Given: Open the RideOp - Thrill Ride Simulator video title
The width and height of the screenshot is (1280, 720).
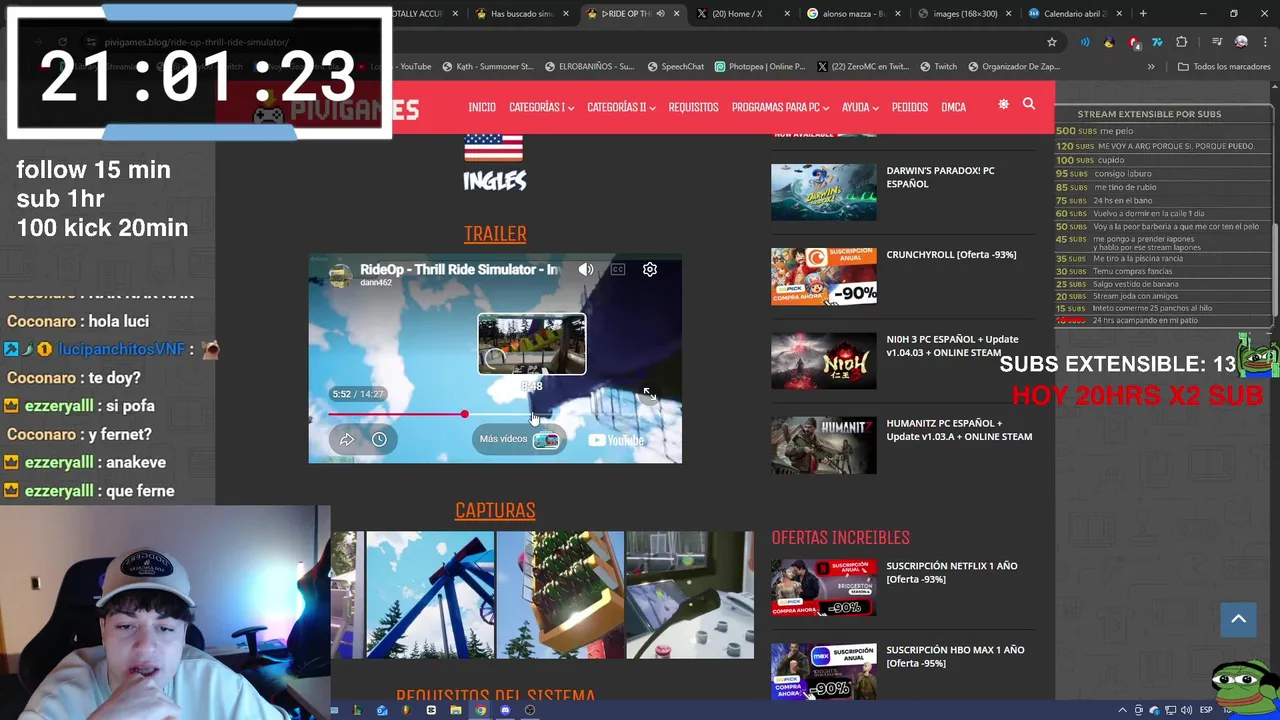Looking at the screenshot, I should (459, 269).
